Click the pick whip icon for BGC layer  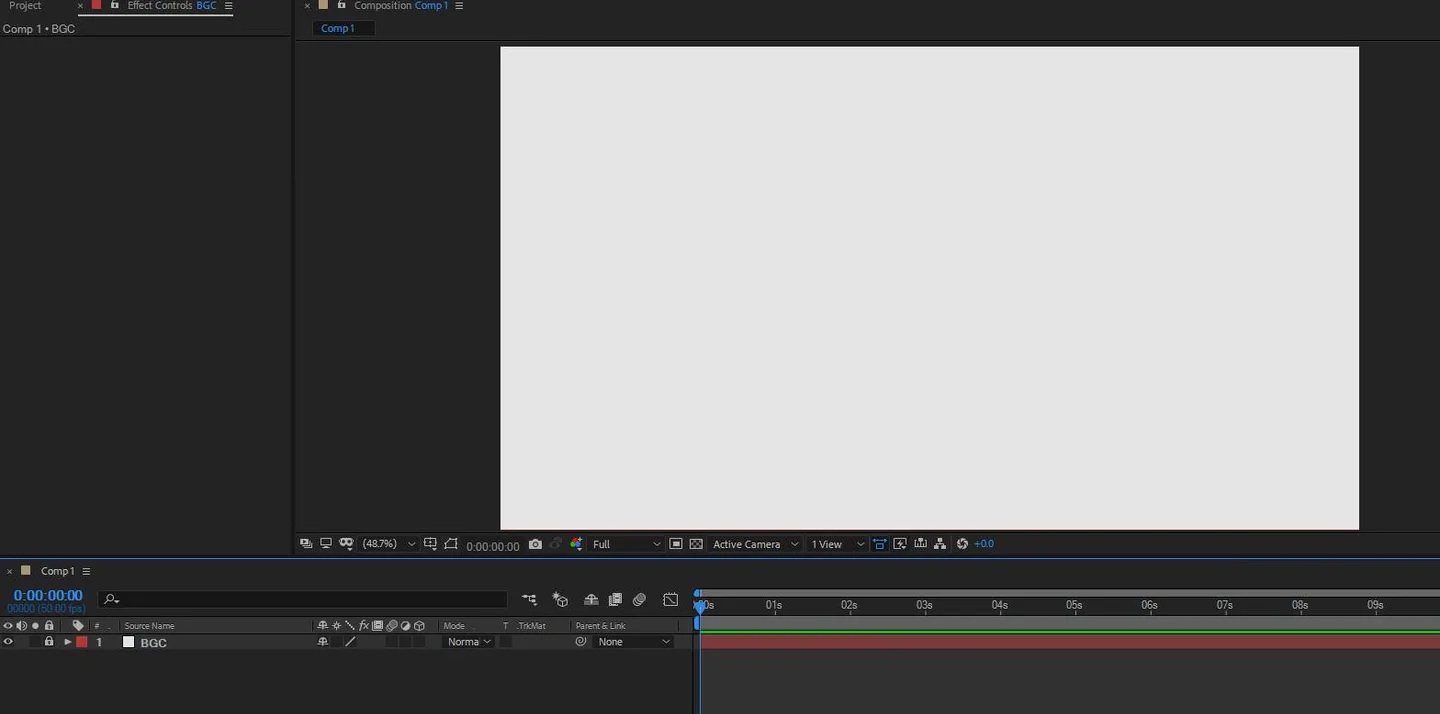(x=581, y=642)
